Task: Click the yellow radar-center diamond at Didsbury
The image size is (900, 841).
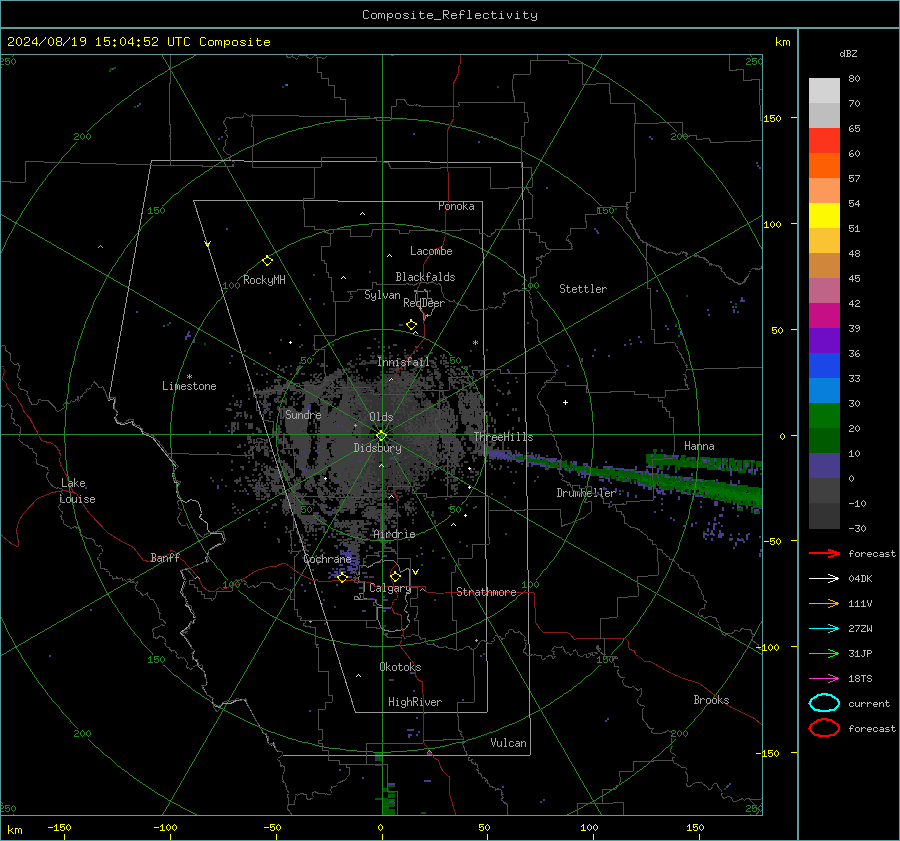Action: coord(381,436)
